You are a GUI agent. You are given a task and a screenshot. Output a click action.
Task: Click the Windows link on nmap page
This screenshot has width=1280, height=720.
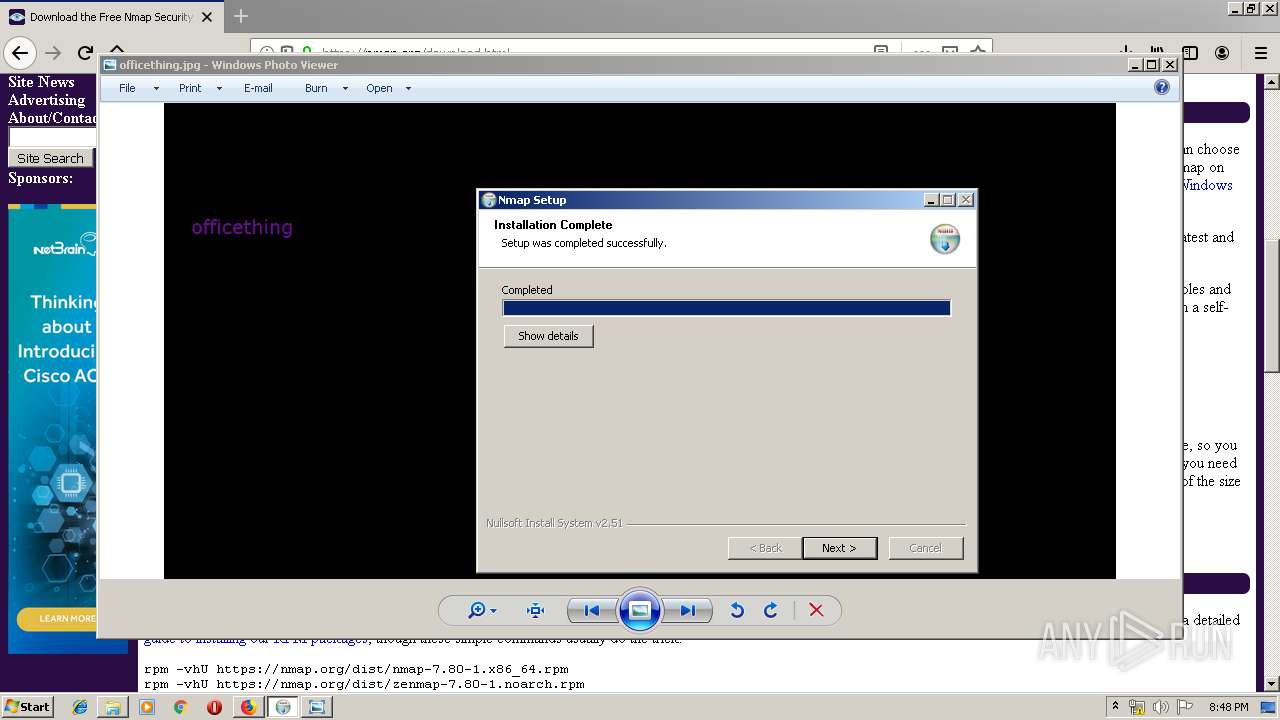tap(1208, 185)
